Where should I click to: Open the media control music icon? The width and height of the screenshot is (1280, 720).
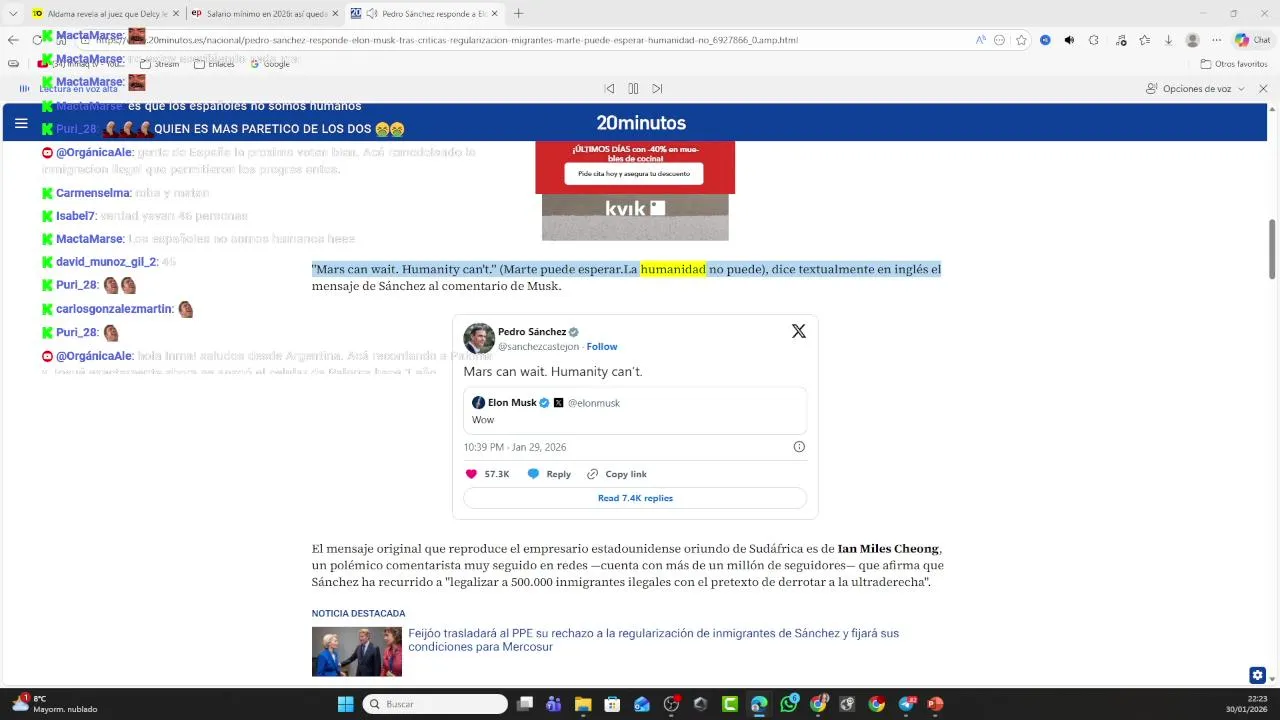1120,40
